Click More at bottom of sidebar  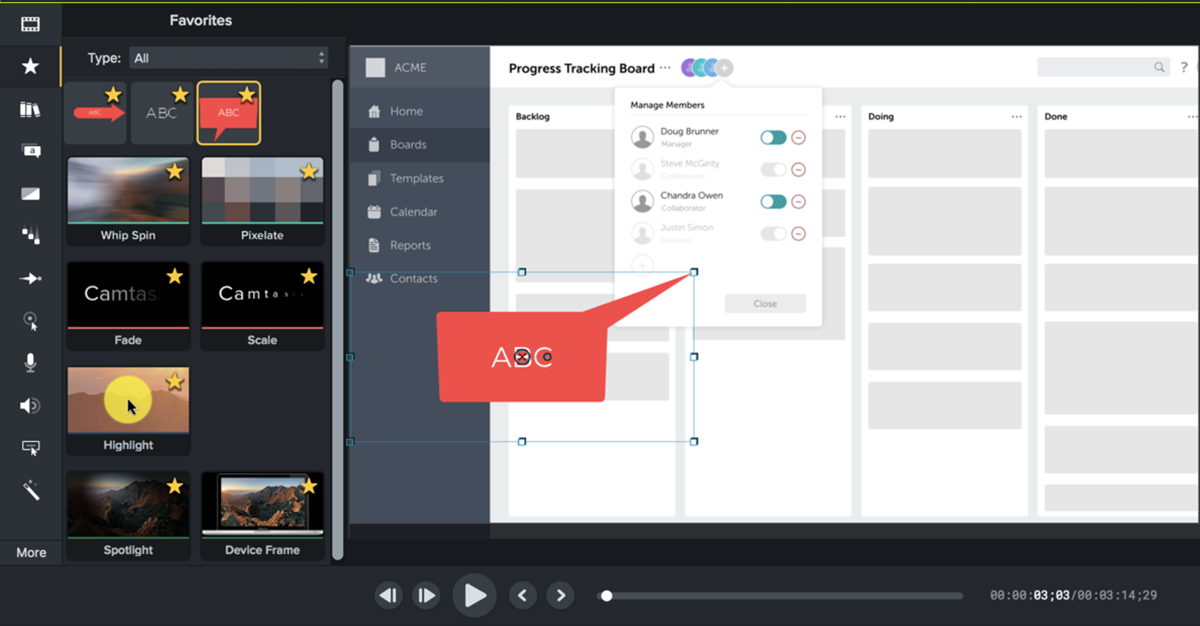tap(31, 552)
